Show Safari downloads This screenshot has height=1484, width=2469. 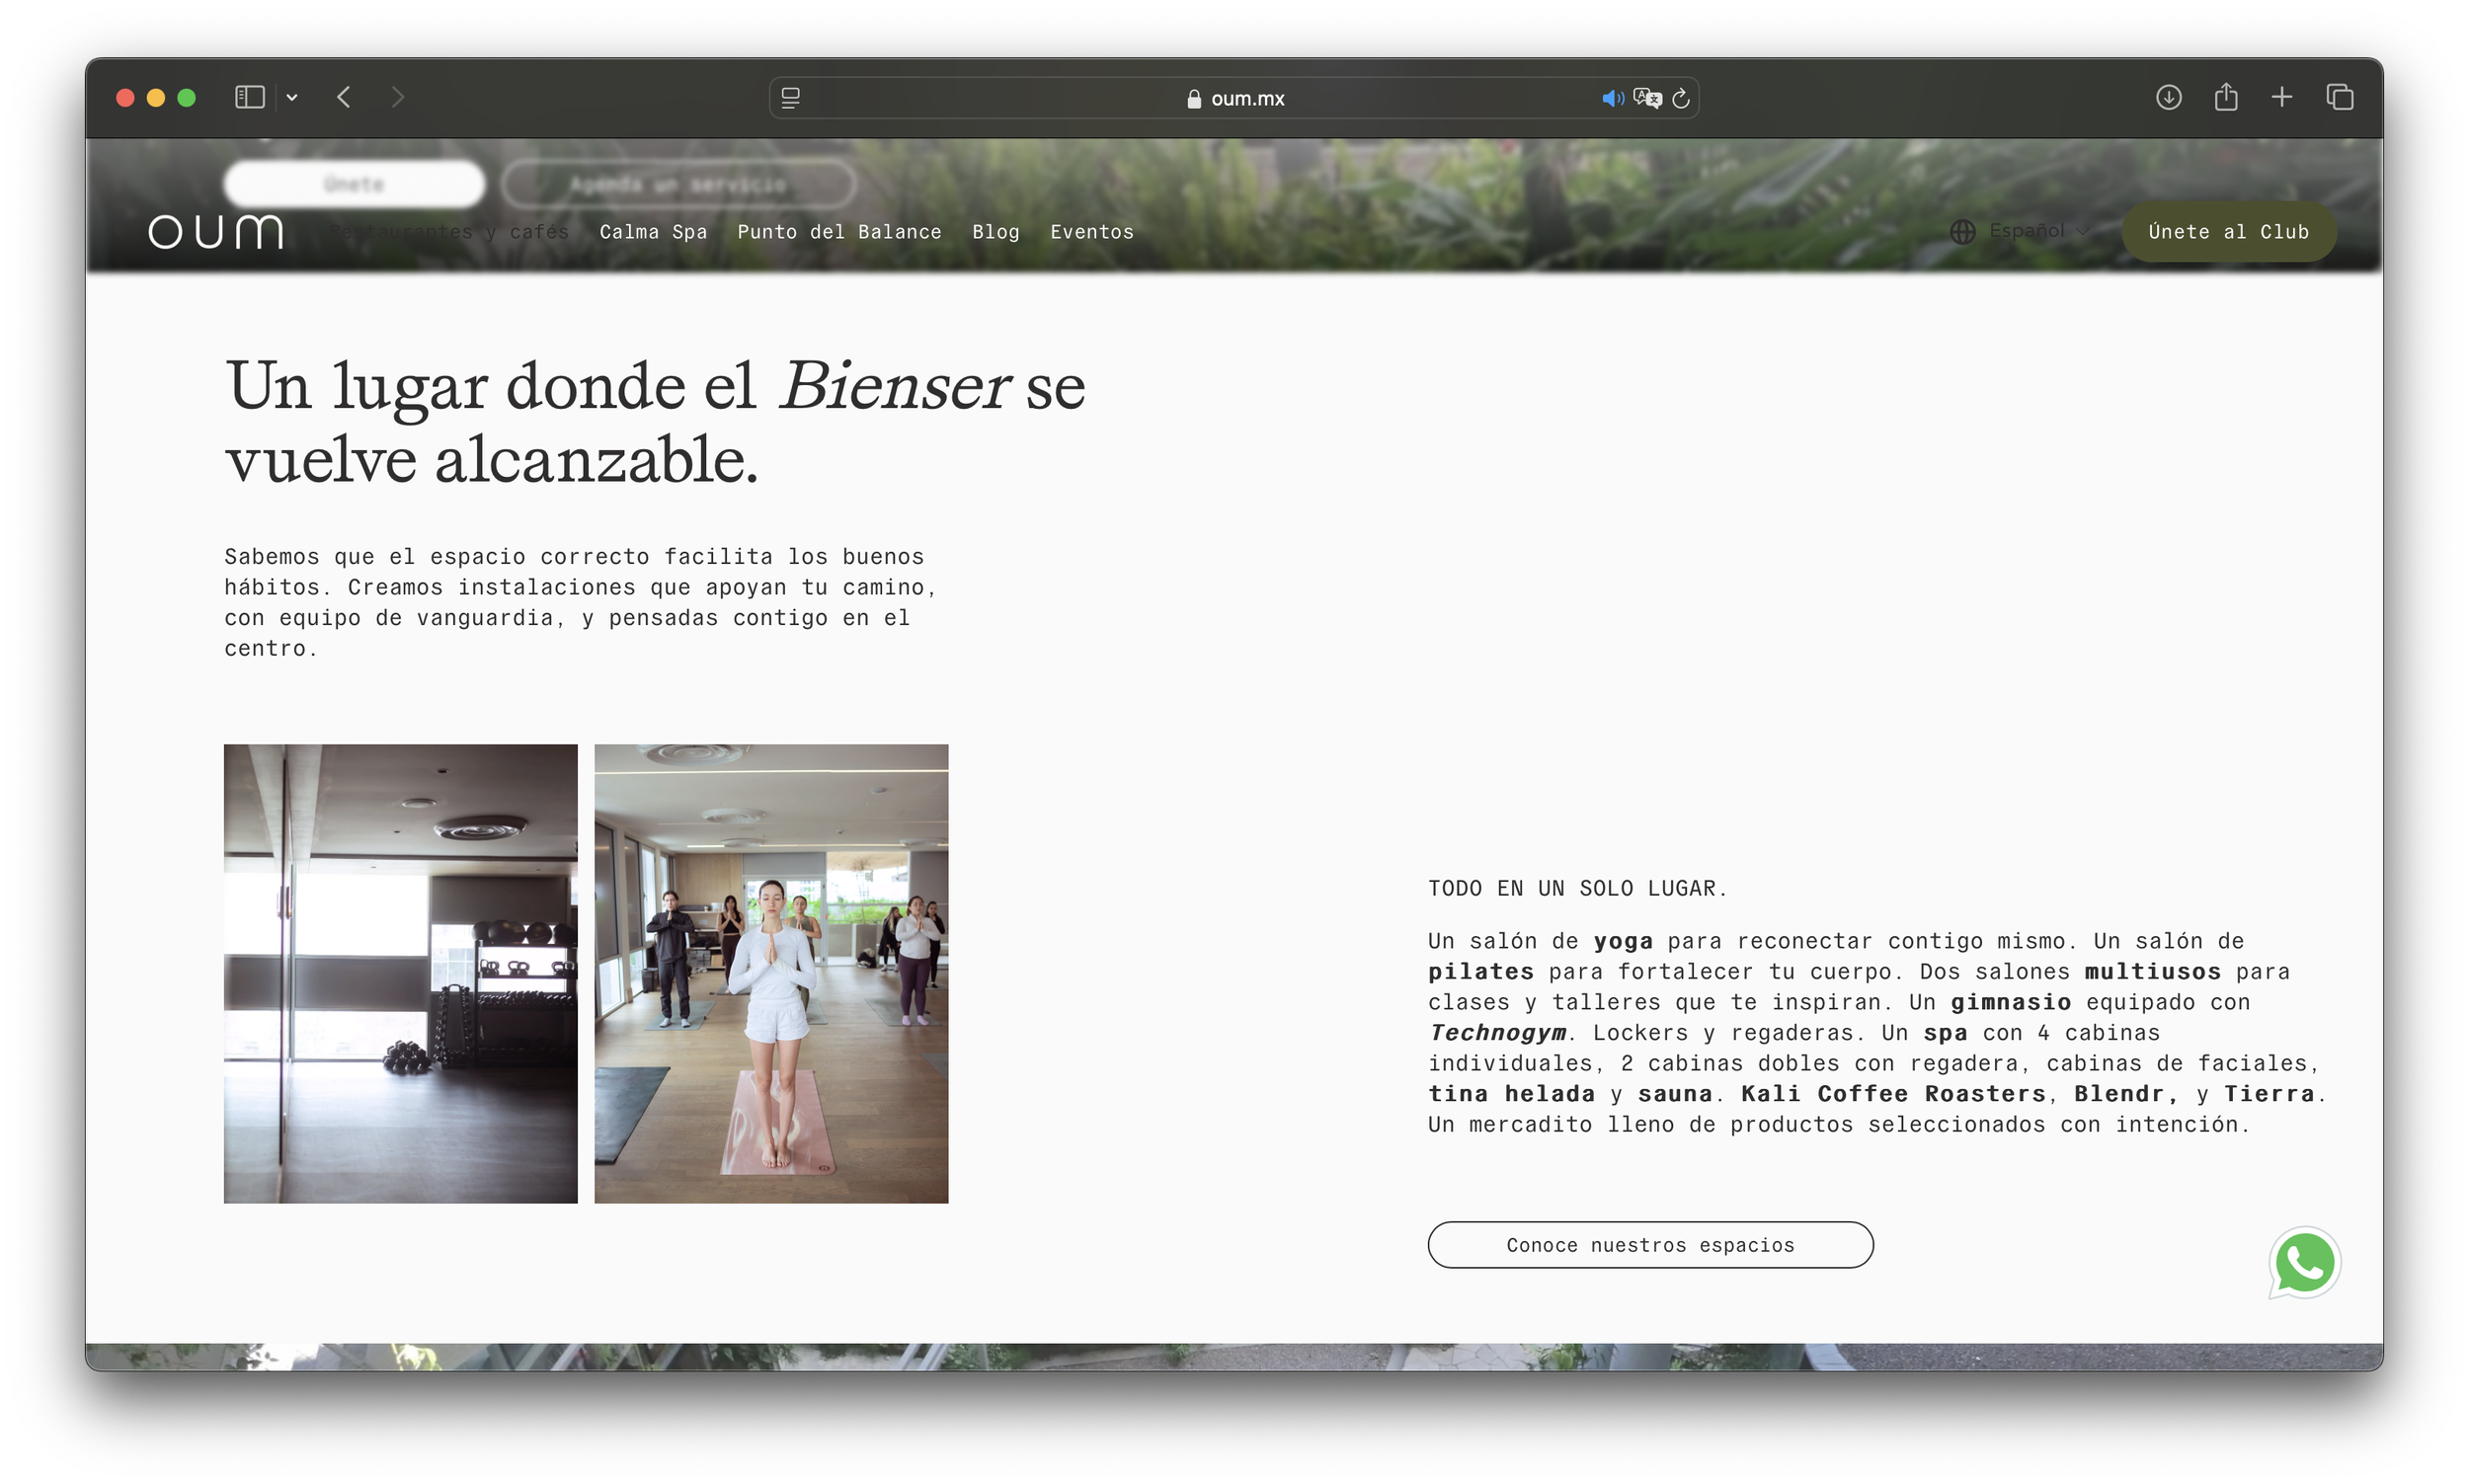tap(2168, 97)
